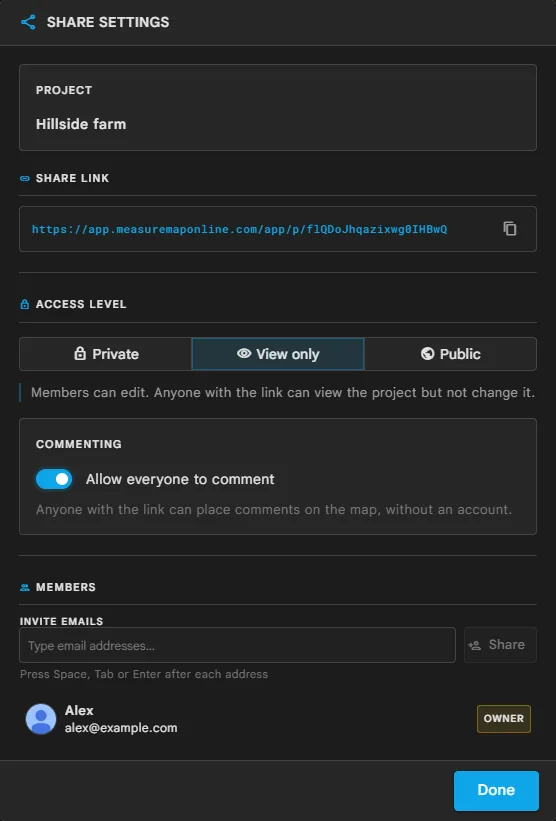556x821 pixels.
Task: Click the Hillside farm project name
Action: click(81, 124)
